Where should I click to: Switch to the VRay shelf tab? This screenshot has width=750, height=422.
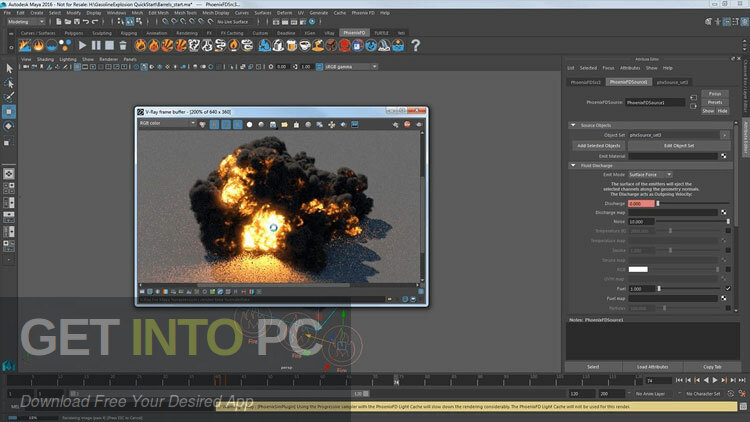point(329,33)
